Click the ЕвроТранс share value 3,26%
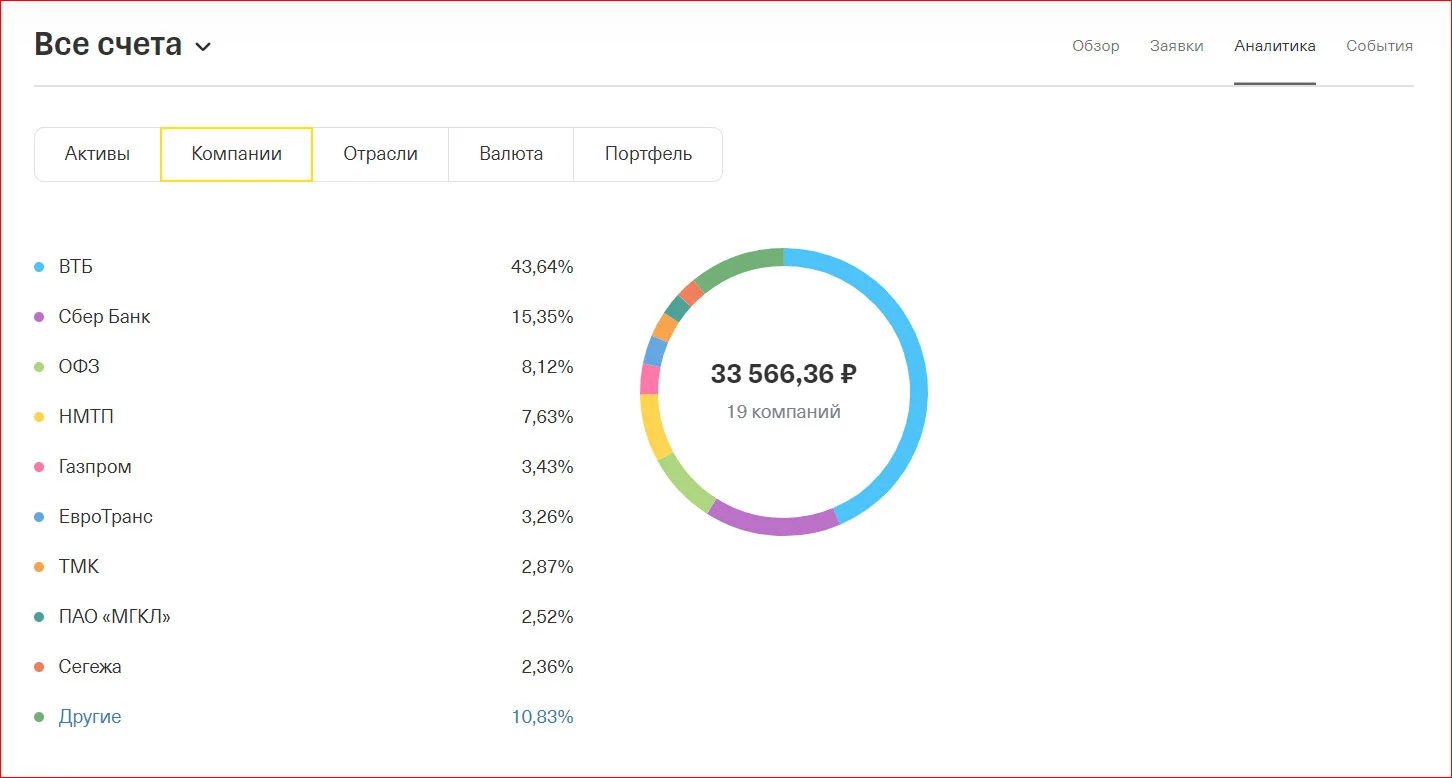The height and width of the screenshot is (778, 1452). 547,517
